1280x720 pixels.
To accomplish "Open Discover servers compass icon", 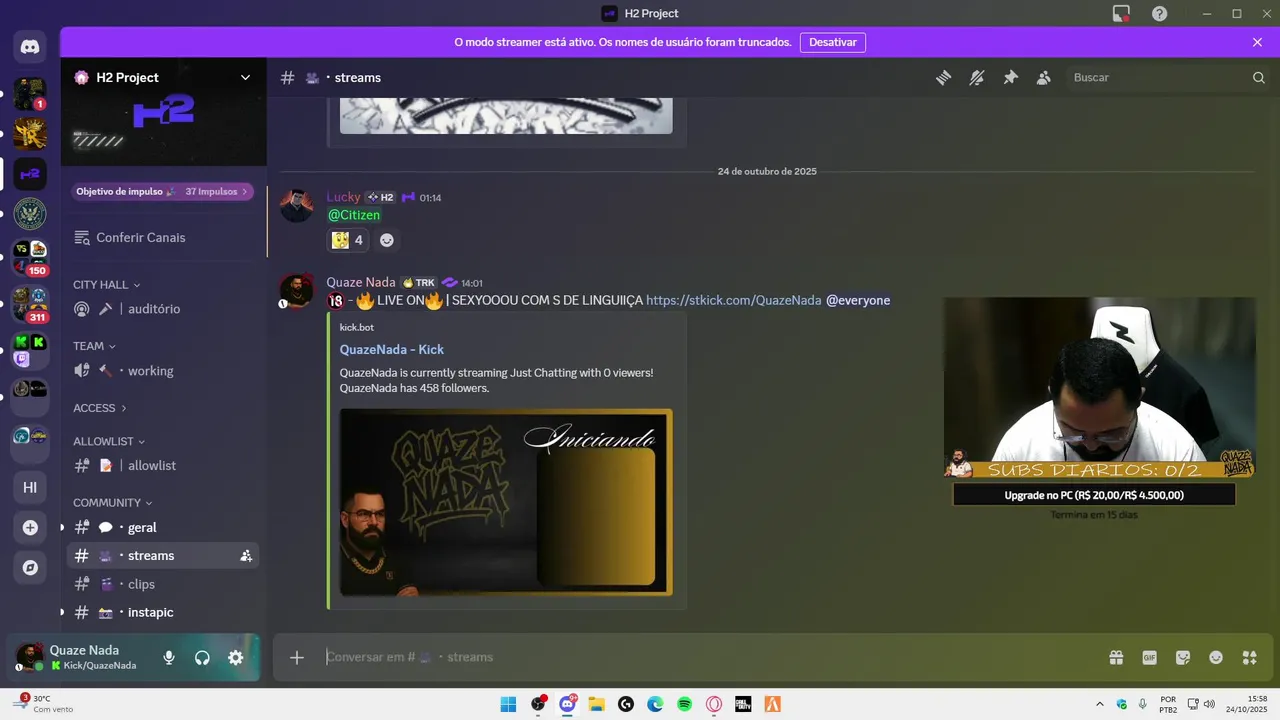I will coord(30,567).
